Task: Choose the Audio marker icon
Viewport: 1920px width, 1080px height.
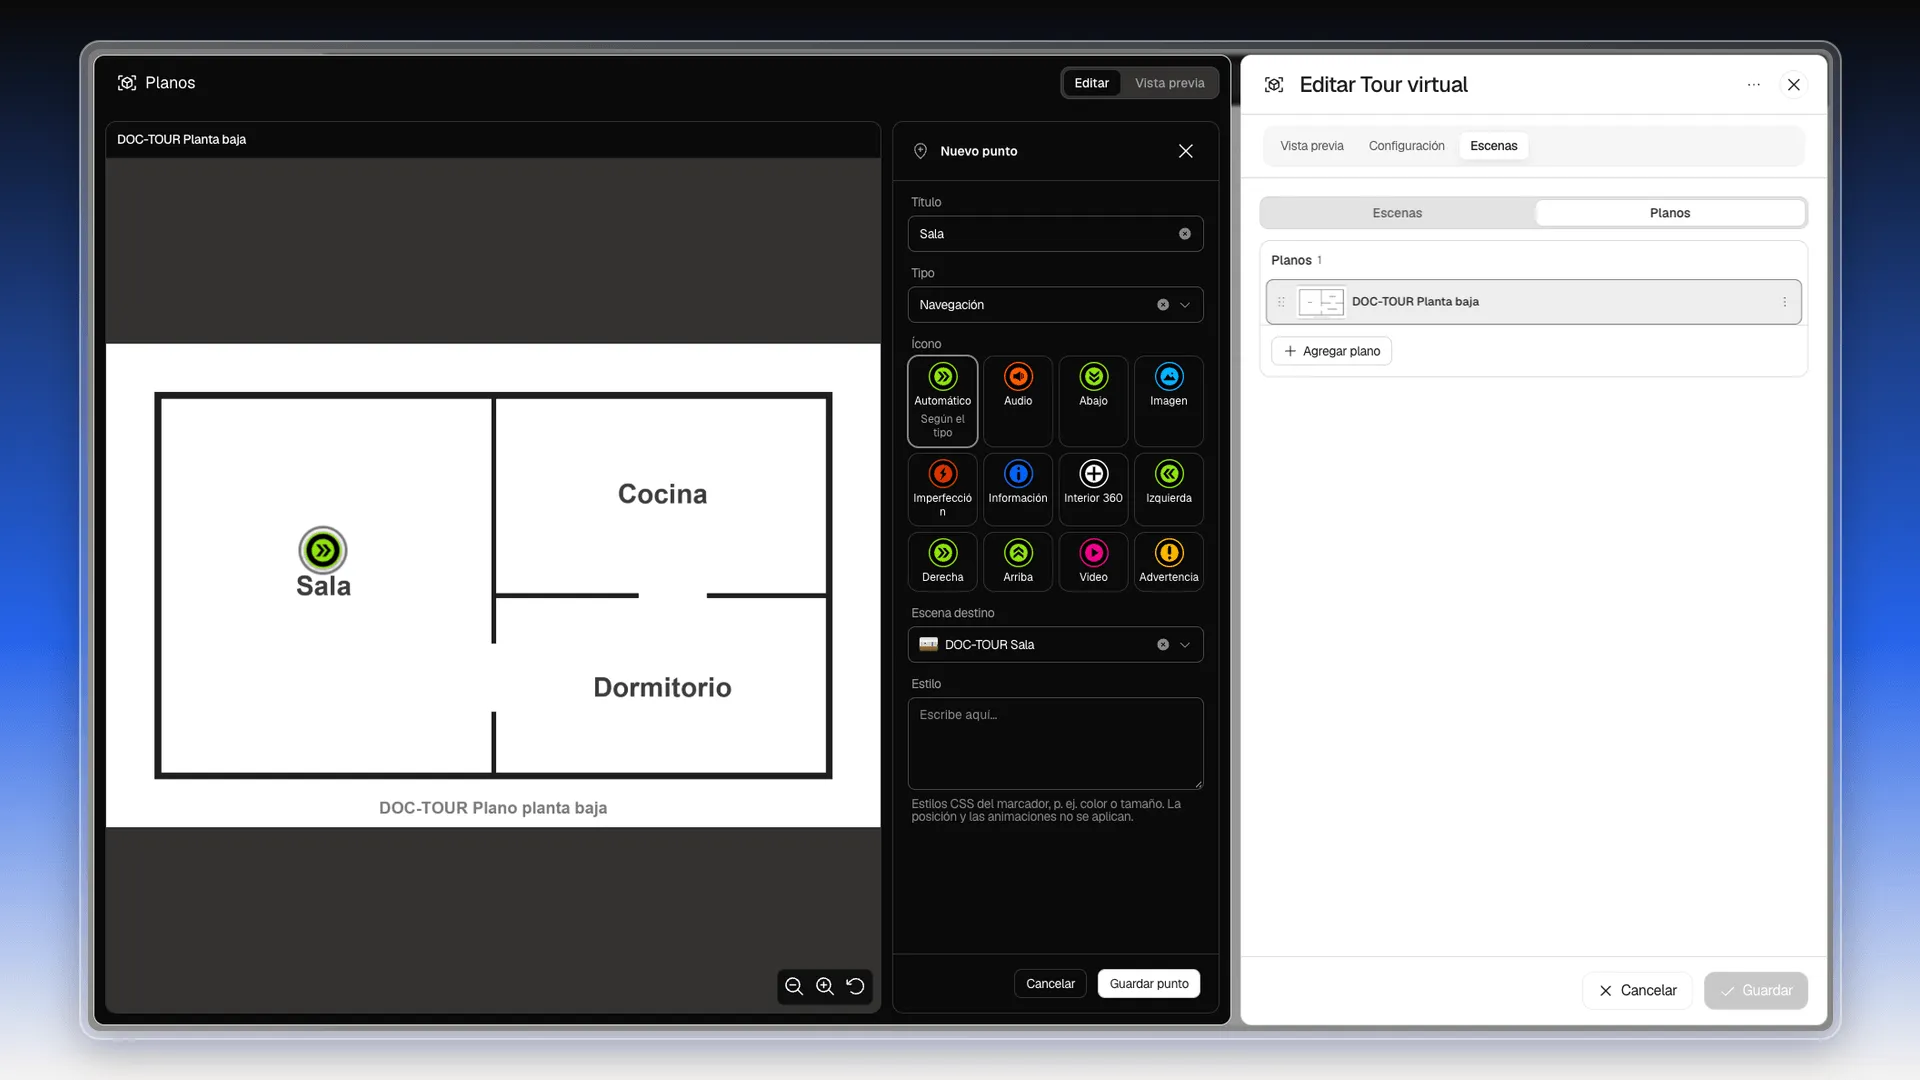Action: point(1018,401)
